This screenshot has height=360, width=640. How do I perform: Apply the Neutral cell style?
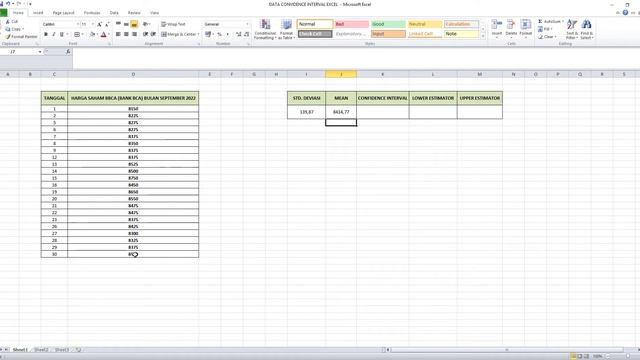pos(425,24)
